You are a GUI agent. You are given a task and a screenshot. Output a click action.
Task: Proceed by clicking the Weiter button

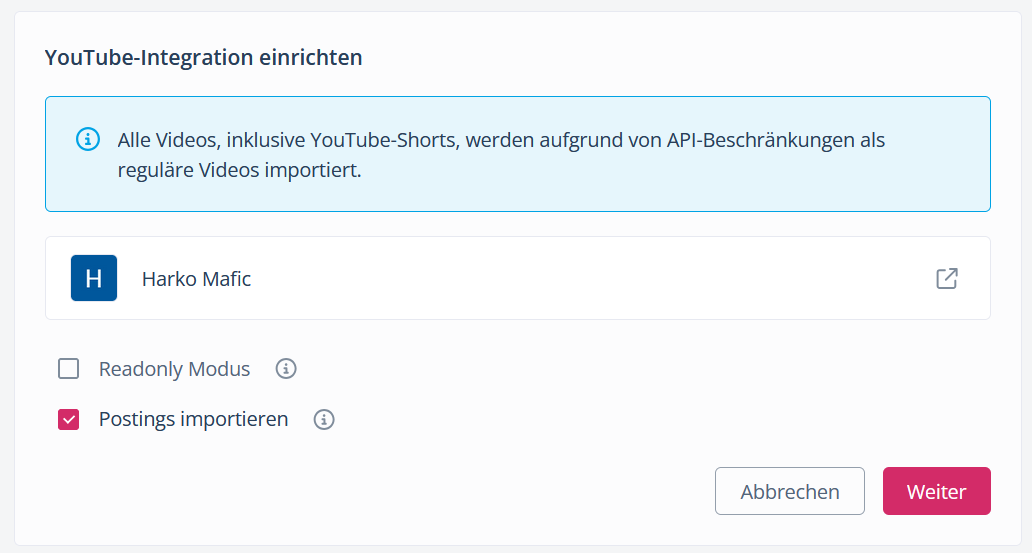pos(936,491)
